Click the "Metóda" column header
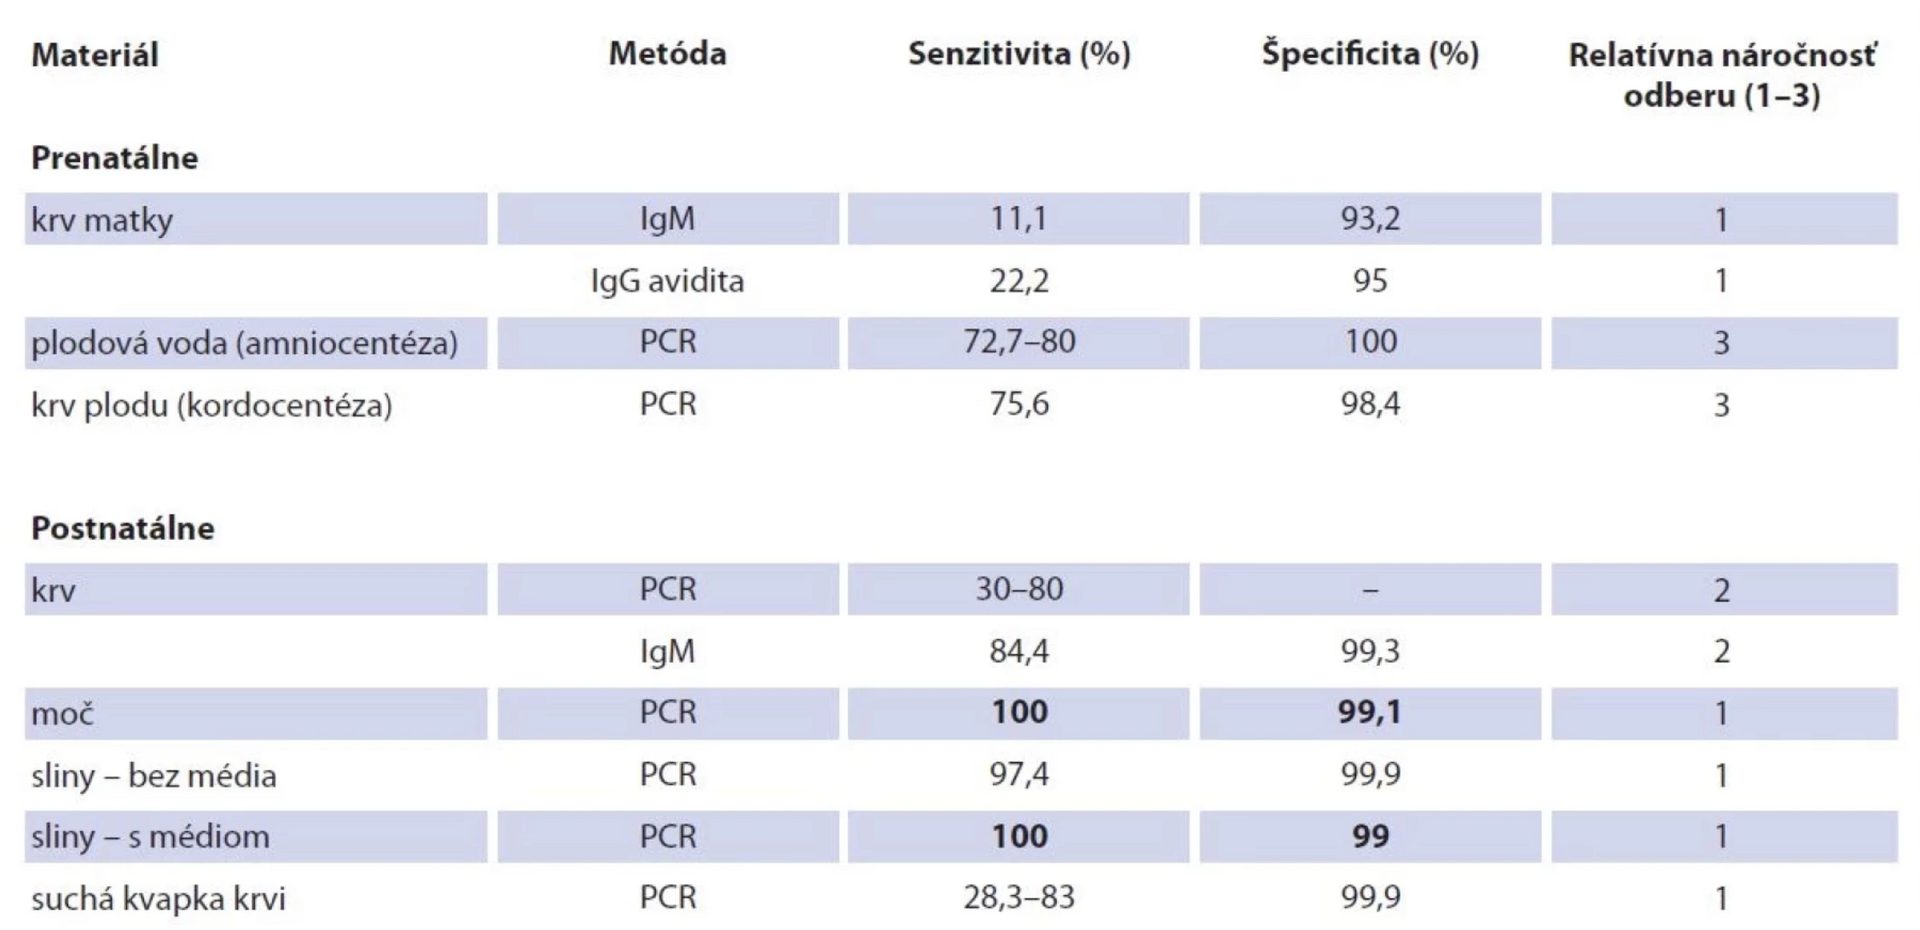The width and height of the screenshot is (1920, 930). (667, 53)
